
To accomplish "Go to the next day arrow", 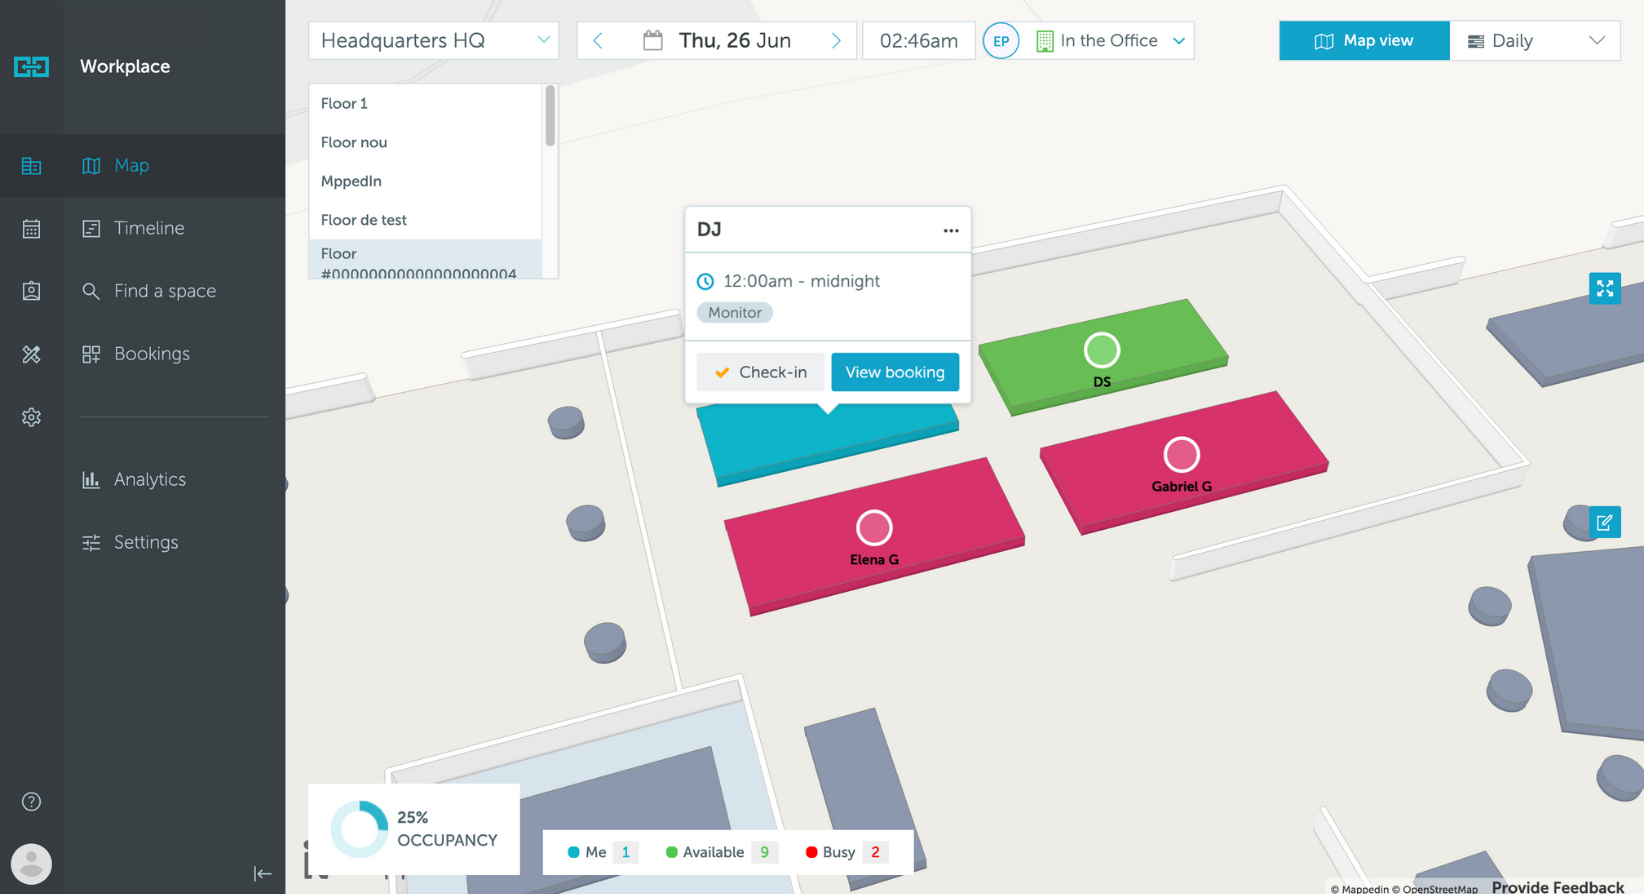I will (836, 41).
